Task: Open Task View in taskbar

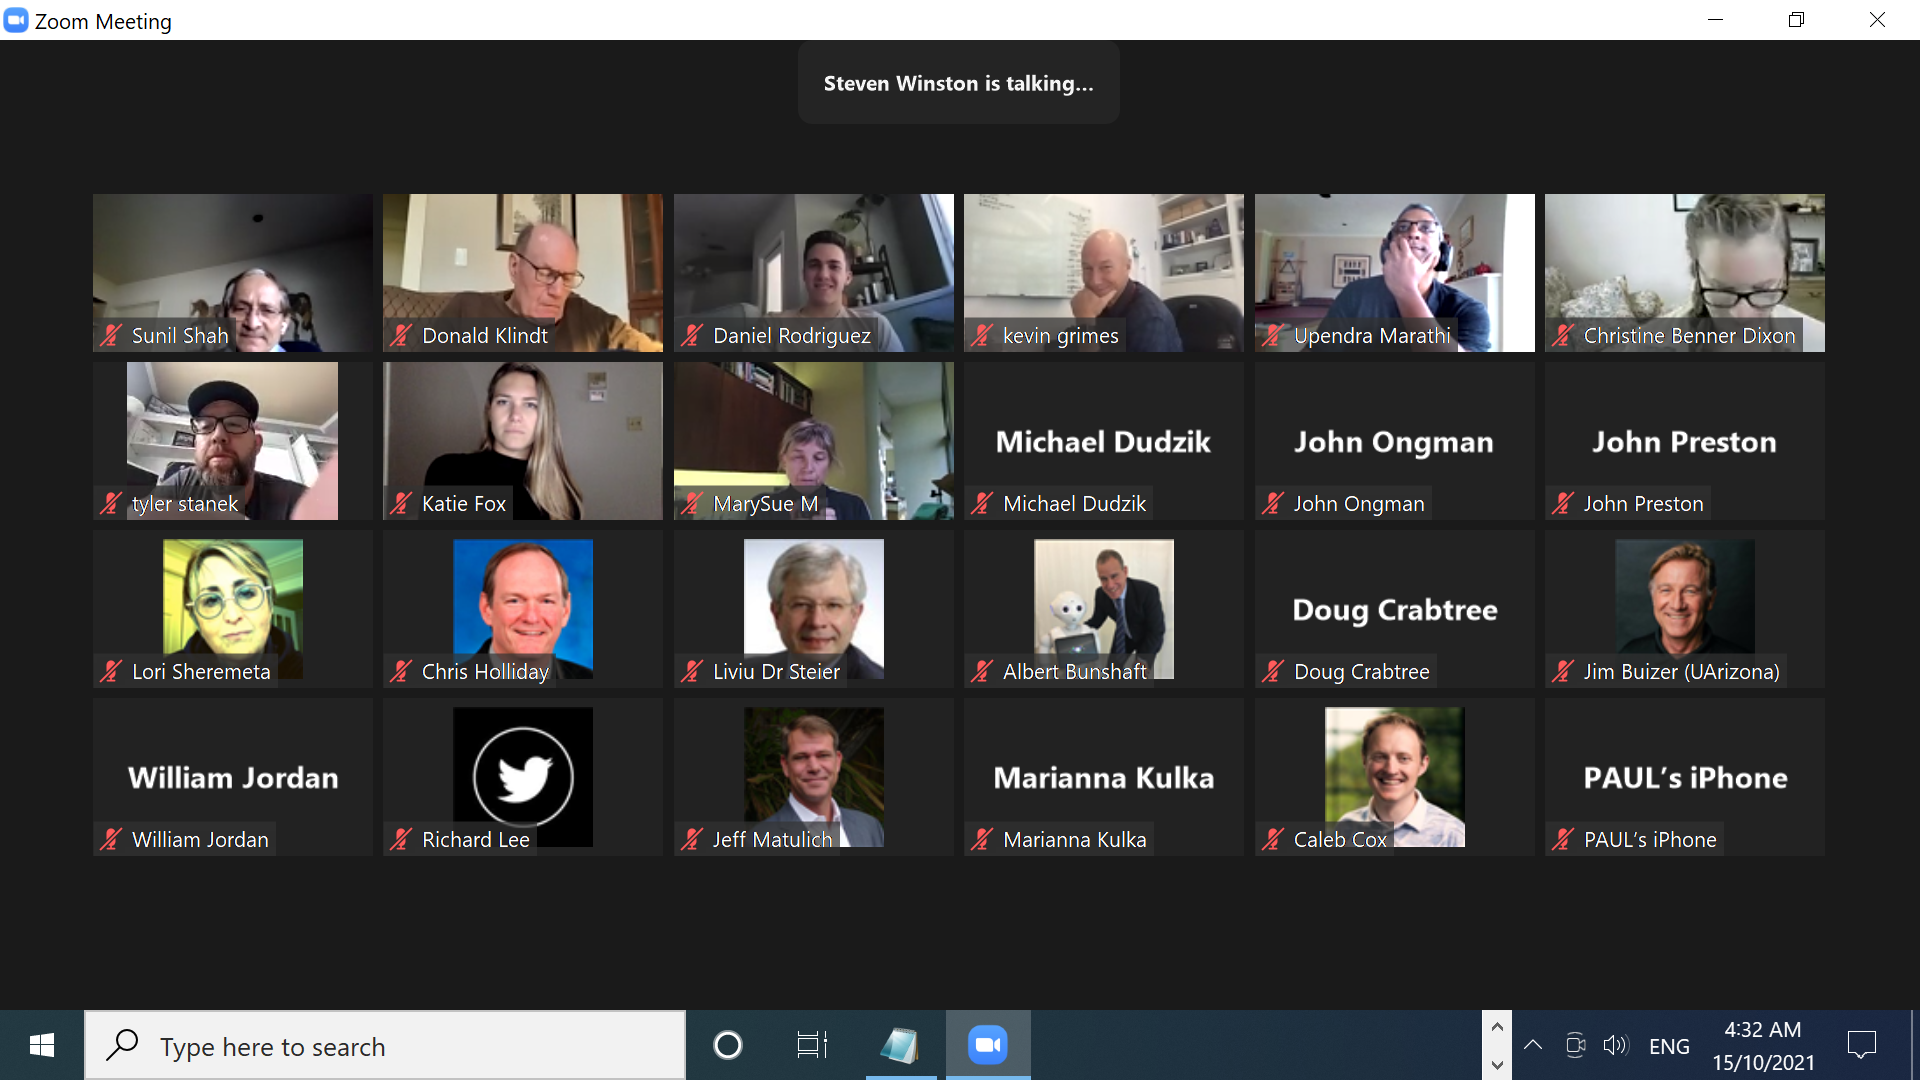Action: [811, 1045]
